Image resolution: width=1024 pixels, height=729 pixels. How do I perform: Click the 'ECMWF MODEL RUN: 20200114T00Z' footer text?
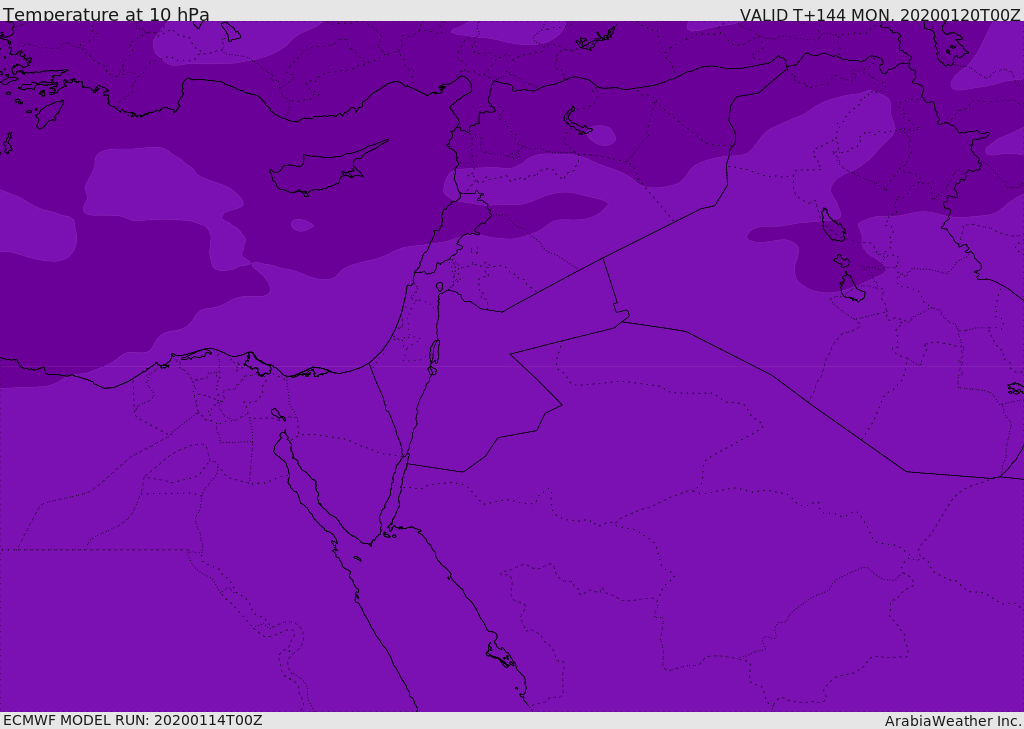pyautogui.click(x=133, y=720)
